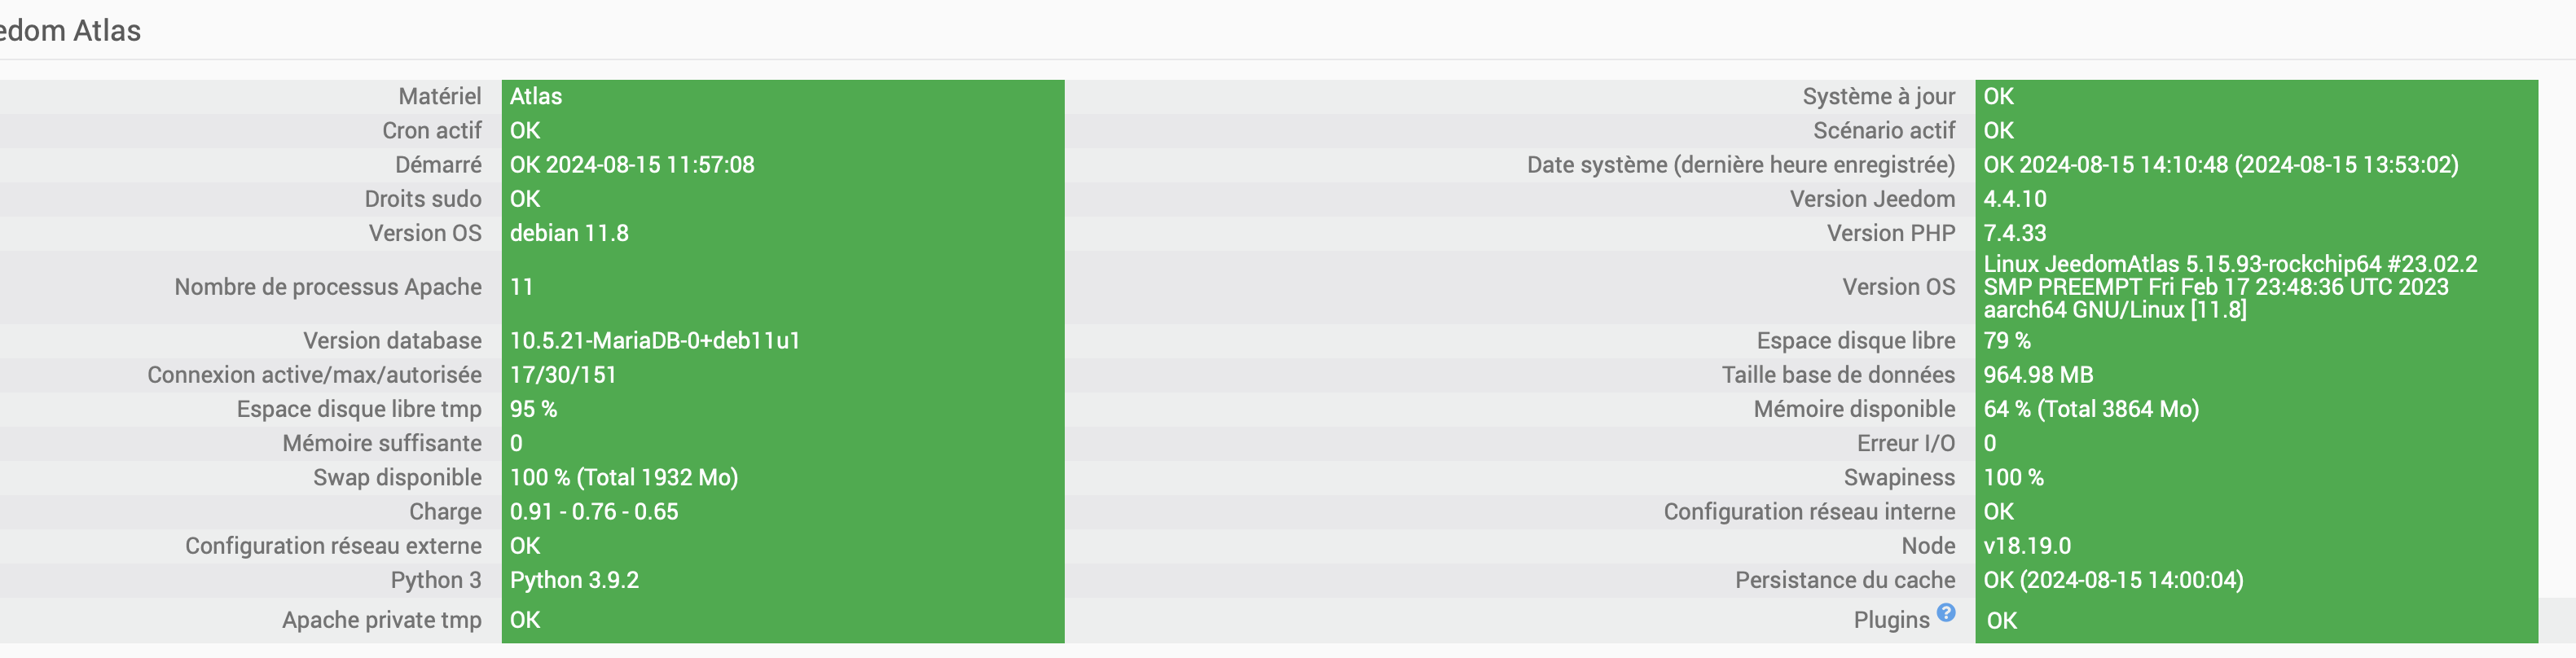Select the Linux JeedomAtlas kernel version text
The height and width of the screenshot is (658, 2576).
(2229, 287)
